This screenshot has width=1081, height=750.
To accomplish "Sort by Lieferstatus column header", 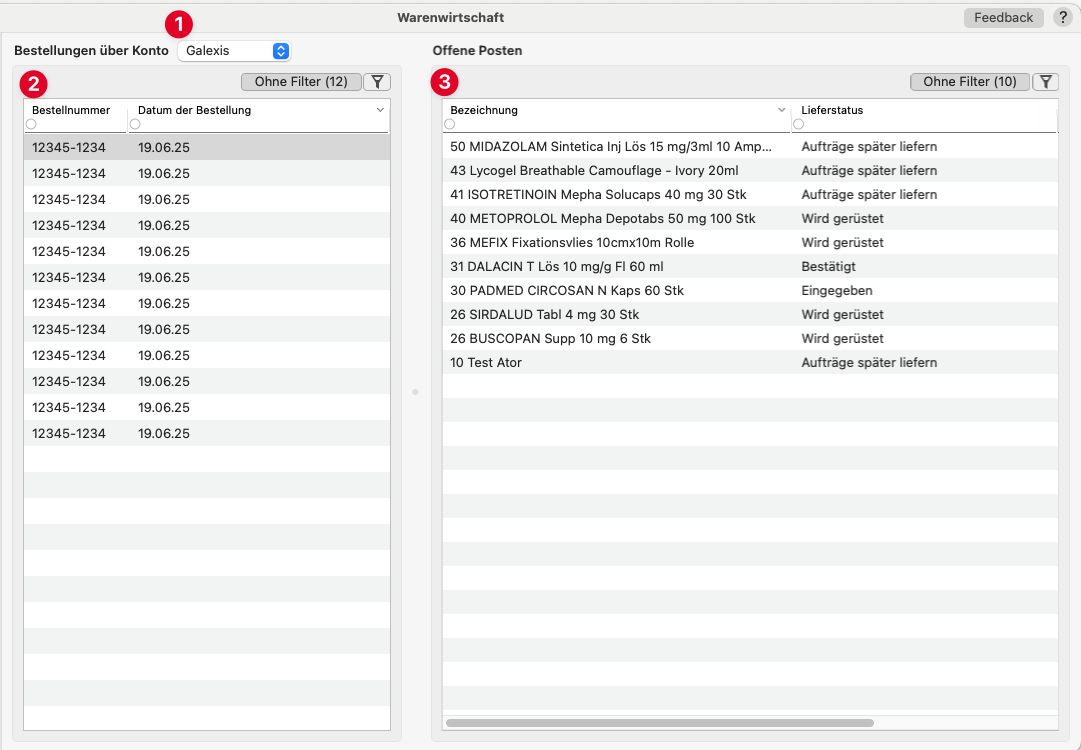I will 832,110.
